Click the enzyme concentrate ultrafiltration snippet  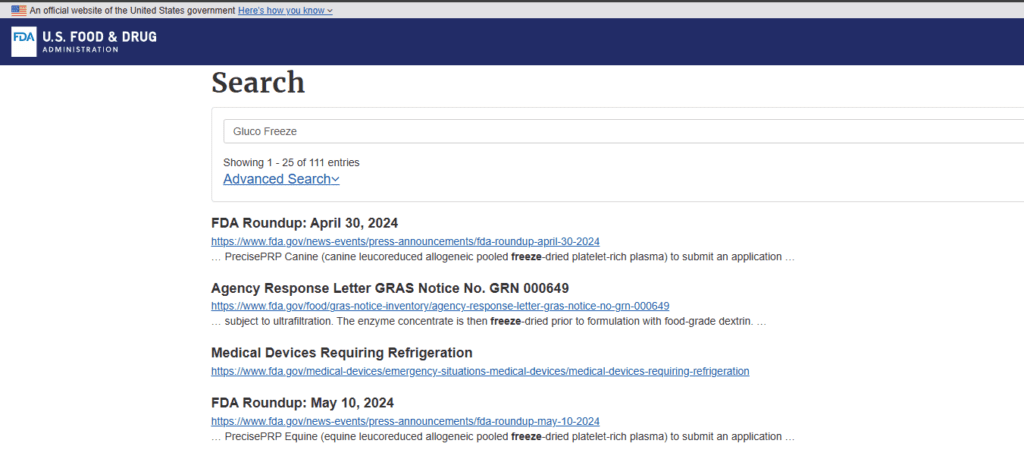(488, 322)
